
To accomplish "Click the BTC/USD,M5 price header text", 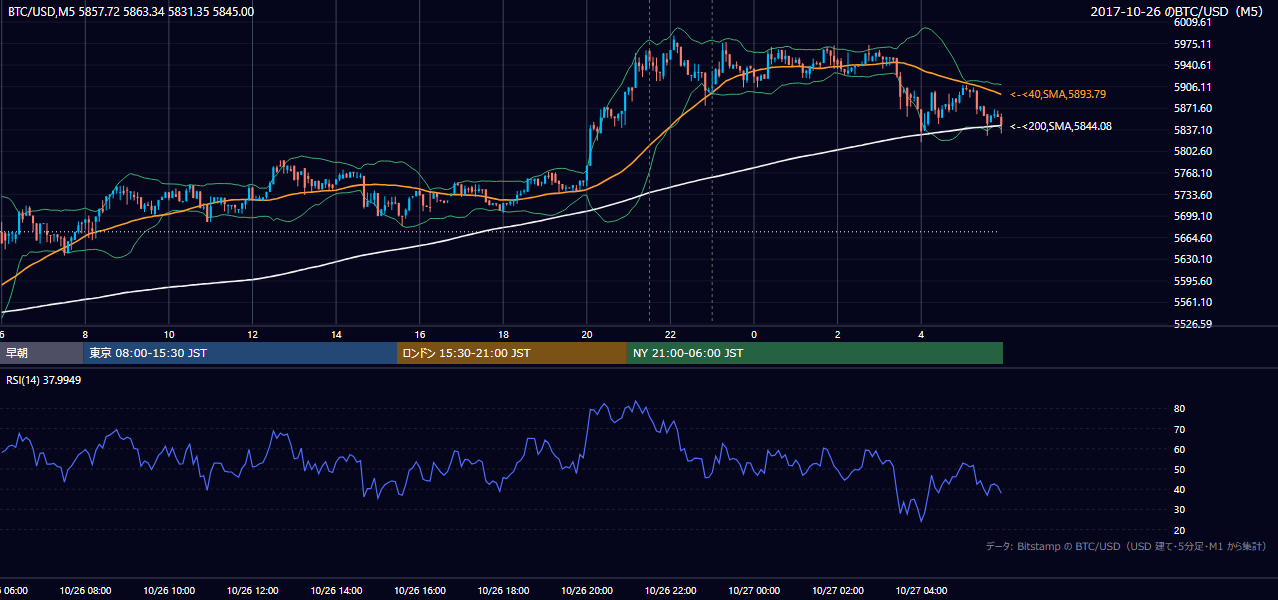I will tap(131, 12).
